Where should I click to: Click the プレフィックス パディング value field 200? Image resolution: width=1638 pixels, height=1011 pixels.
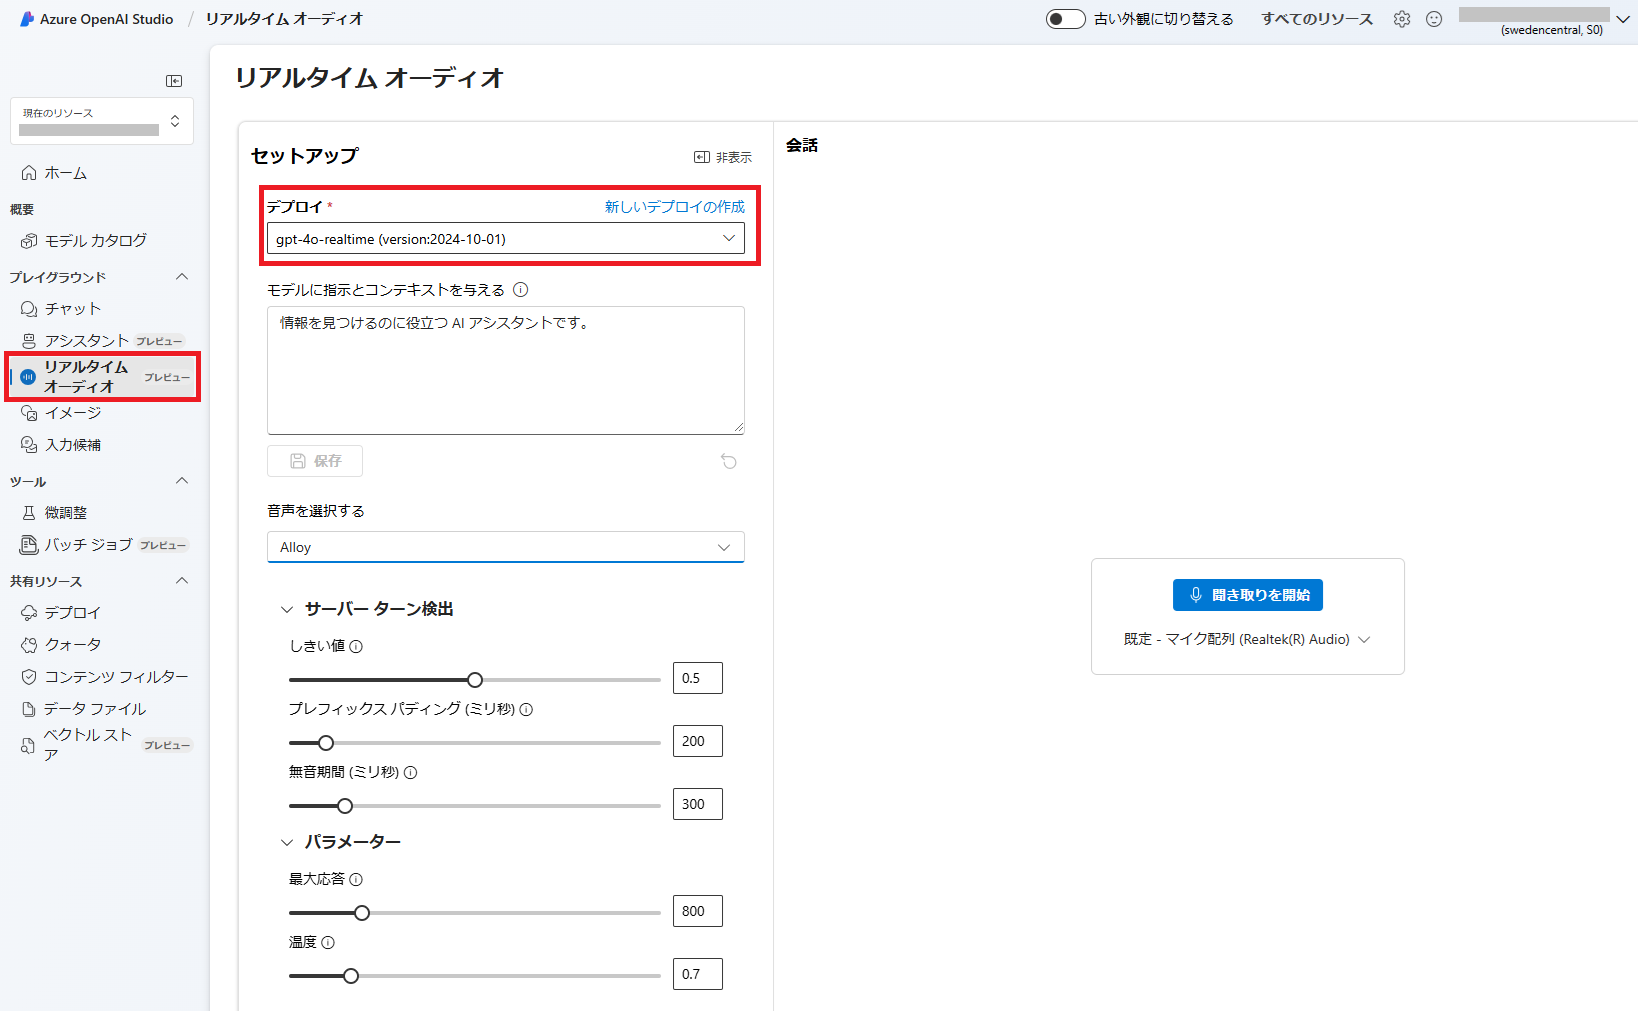click(x=698, y=741)
